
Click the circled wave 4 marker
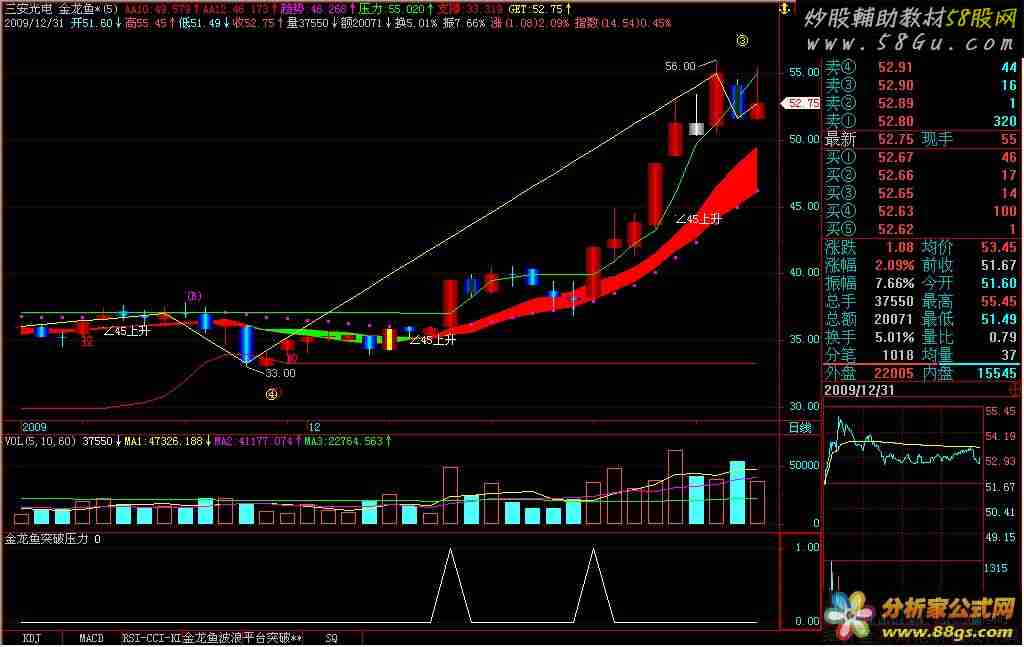tap(272, 394)
